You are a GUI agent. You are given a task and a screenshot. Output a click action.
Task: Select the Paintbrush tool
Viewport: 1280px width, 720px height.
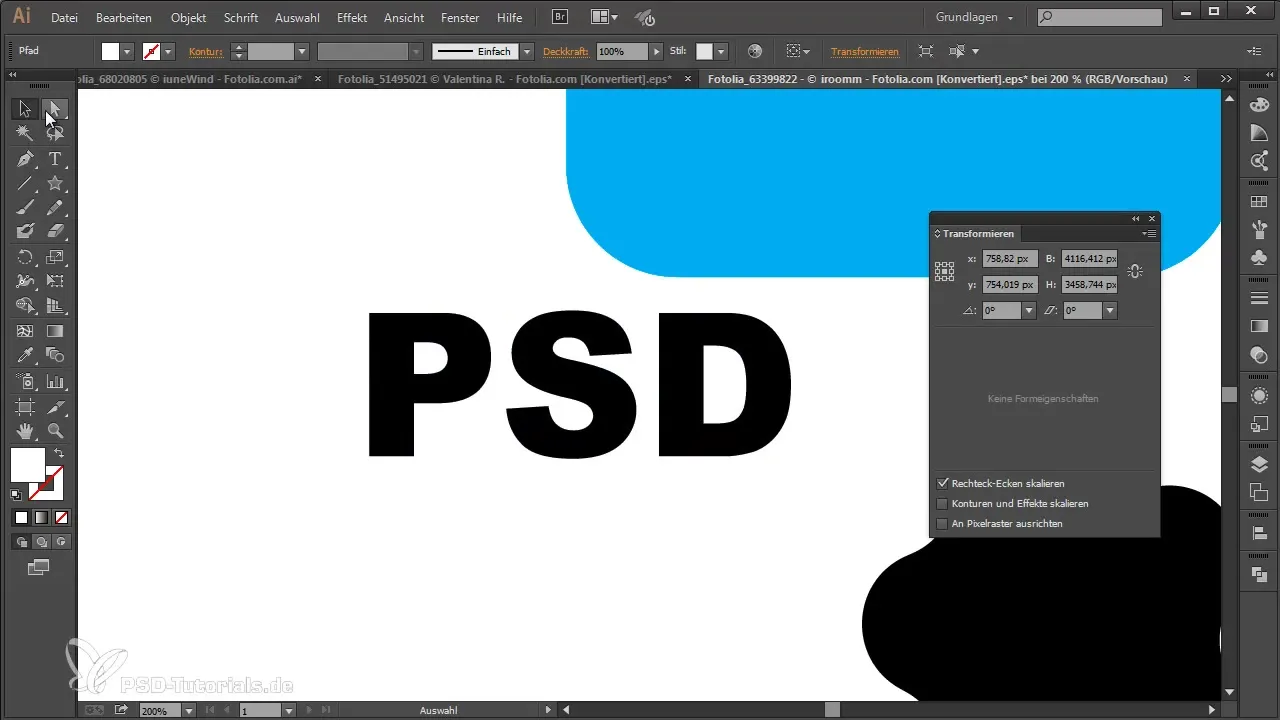tap(25, 207)
